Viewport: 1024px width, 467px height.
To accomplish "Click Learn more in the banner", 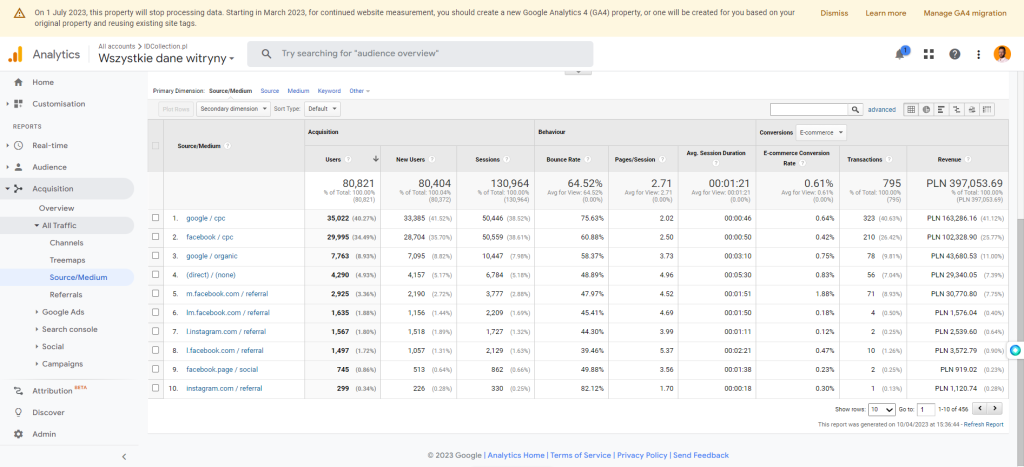I will (886, 13).
